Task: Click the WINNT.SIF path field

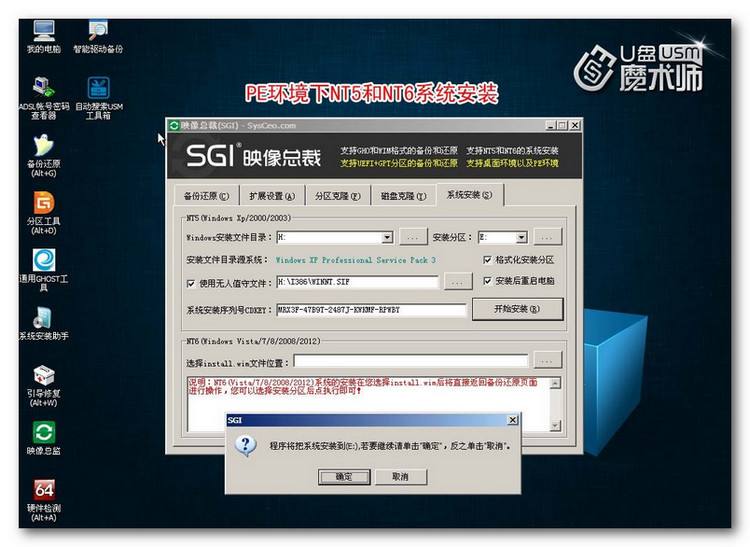Action: [x=357, y=282]
